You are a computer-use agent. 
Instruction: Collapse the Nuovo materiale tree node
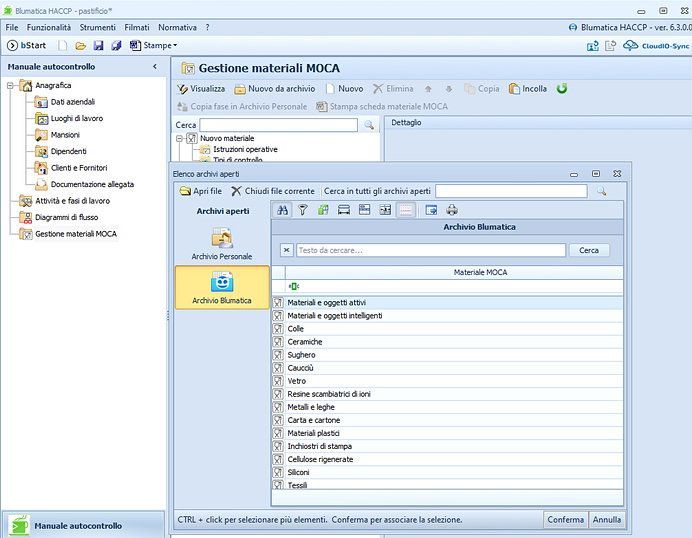point(180,138)
